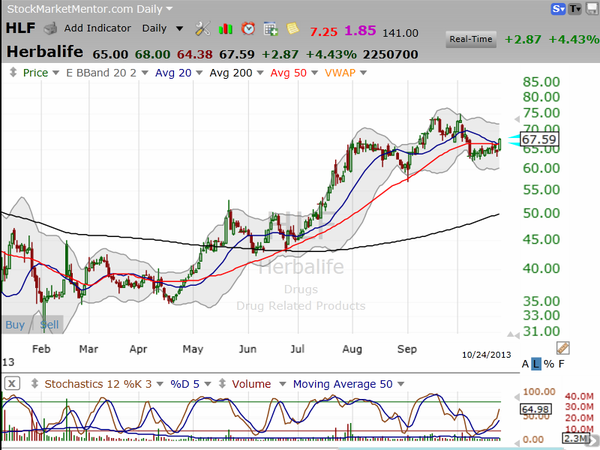Open the yellow sticky note icon
Viewport: 600px width, 450px height.
click(x=293, y=28)
